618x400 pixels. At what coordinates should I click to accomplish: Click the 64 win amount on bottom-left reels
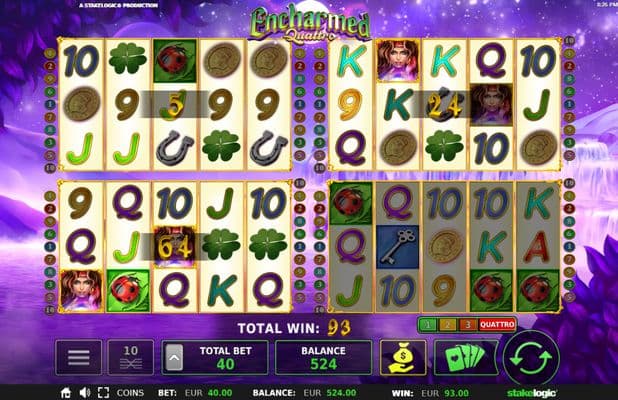point(174,248)
